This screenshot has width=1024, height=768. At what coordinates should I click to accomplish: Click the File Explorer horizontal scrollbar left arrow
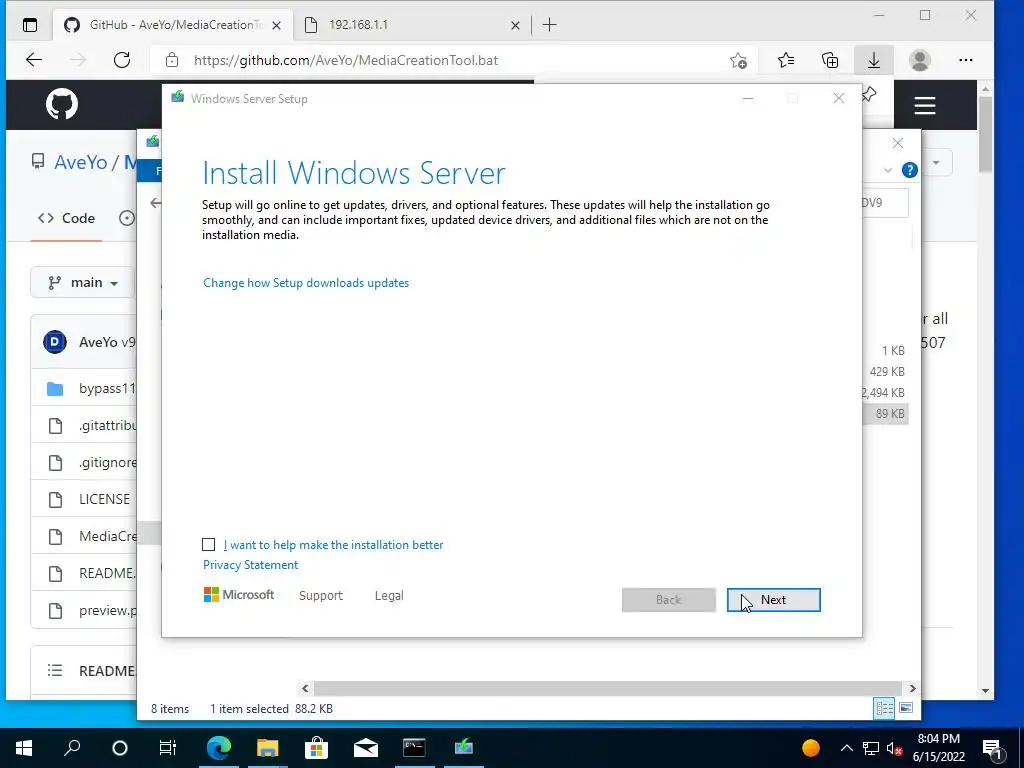pyautogui.click(x=305, y=688)
